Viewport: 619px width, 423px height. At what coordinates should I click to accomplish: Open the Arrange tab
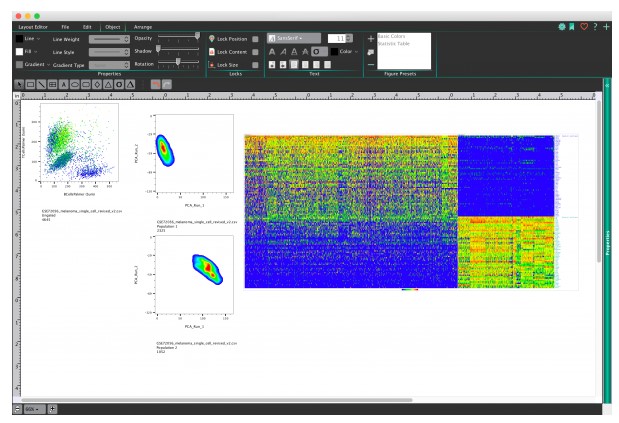click(x=143, y=27)
